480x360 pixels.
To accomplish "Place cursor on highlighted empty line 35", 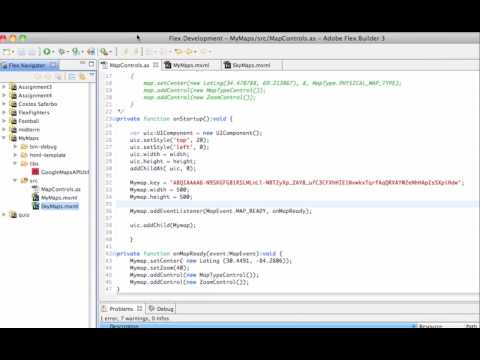I will pos(297,204).
